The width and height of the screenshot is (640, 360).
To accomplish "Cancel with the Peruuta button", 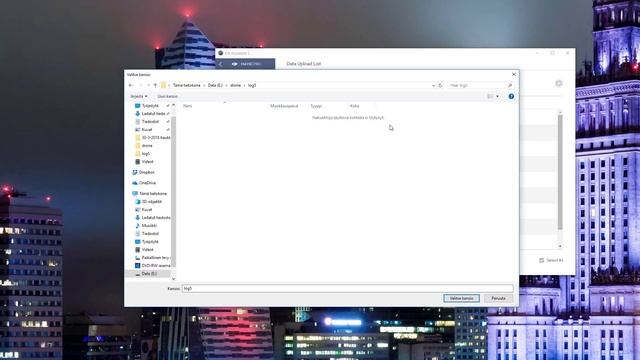I will (x=498, y=298).
